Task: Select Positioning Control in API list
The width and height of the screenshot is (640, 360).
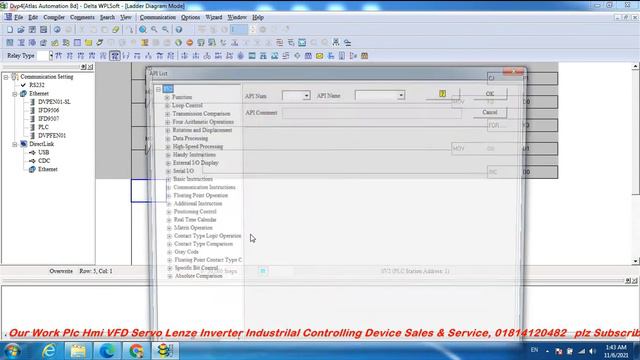Action: 195,211
